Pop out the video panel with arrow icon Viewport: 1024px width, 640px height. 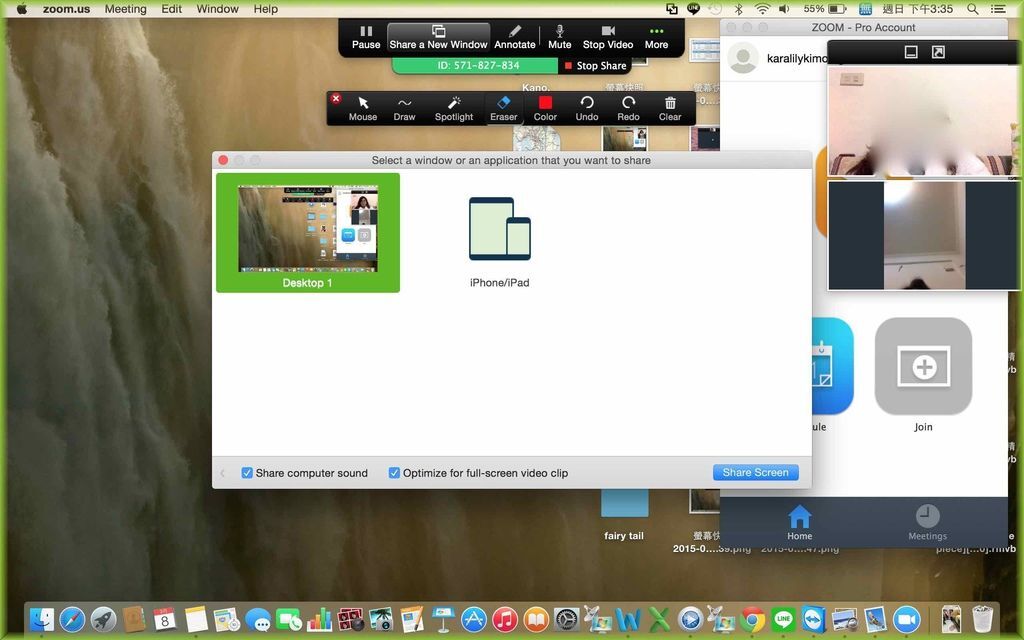click(938, 52)
